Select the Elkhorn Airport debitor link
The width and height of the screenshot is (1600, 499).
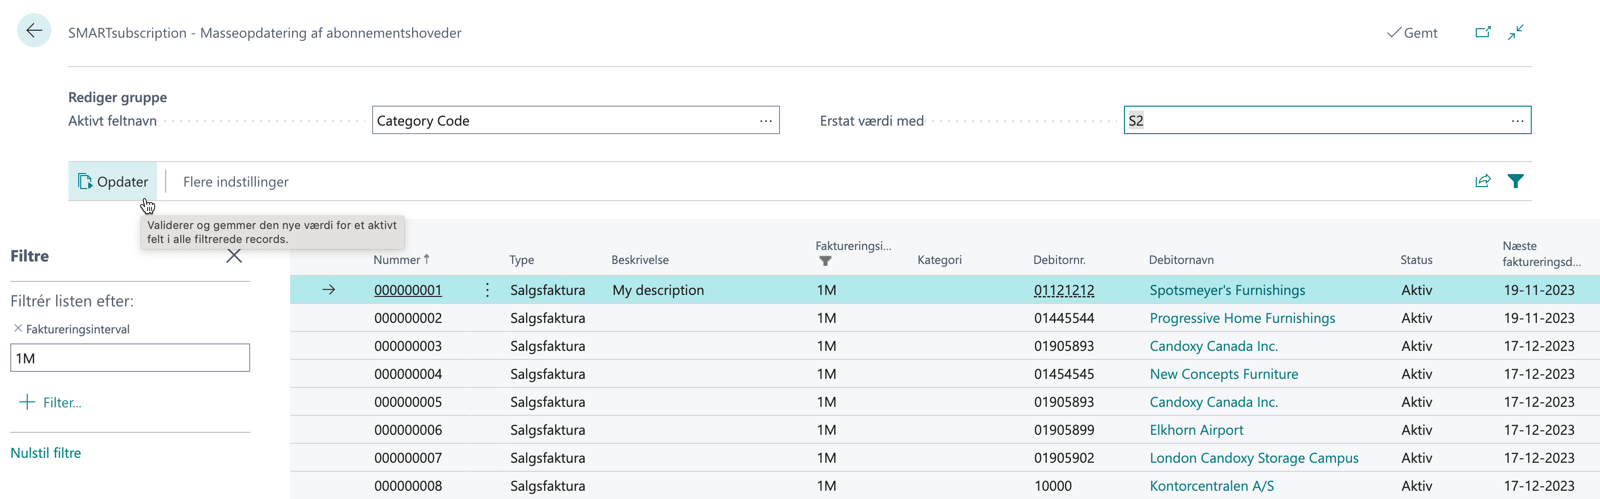pyautogui.click(x=1196, y=430)
